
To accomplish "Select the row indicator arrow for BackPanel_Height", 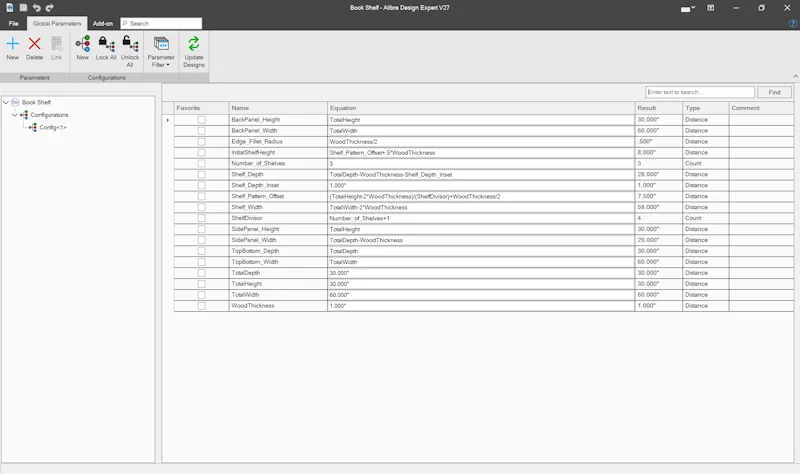I will (x=168, y=120).
